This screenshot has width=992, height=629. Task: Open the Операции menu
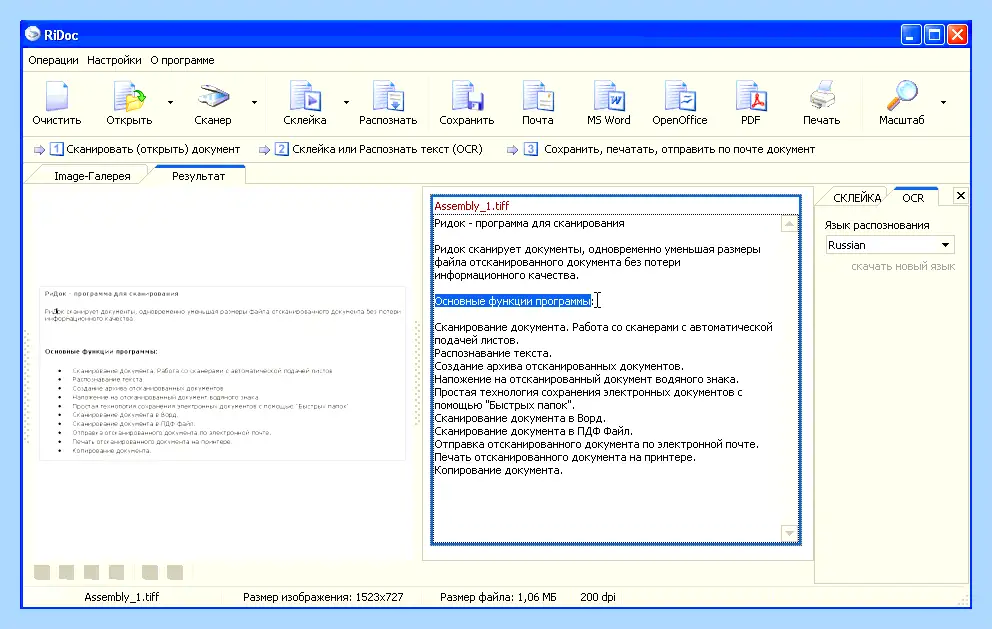tap(53, 60)
